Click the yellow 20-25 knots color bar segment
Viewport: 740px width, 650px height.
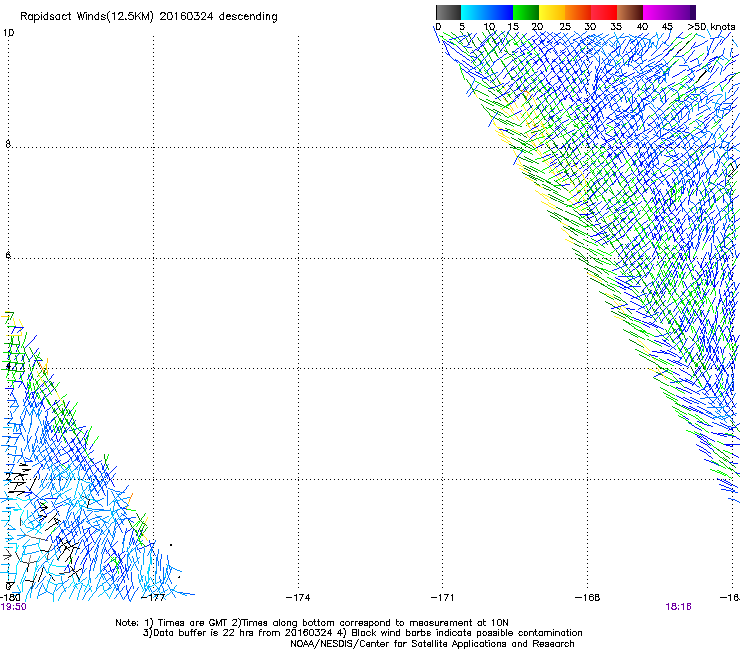pyautogui.click(x=552, y=12)
